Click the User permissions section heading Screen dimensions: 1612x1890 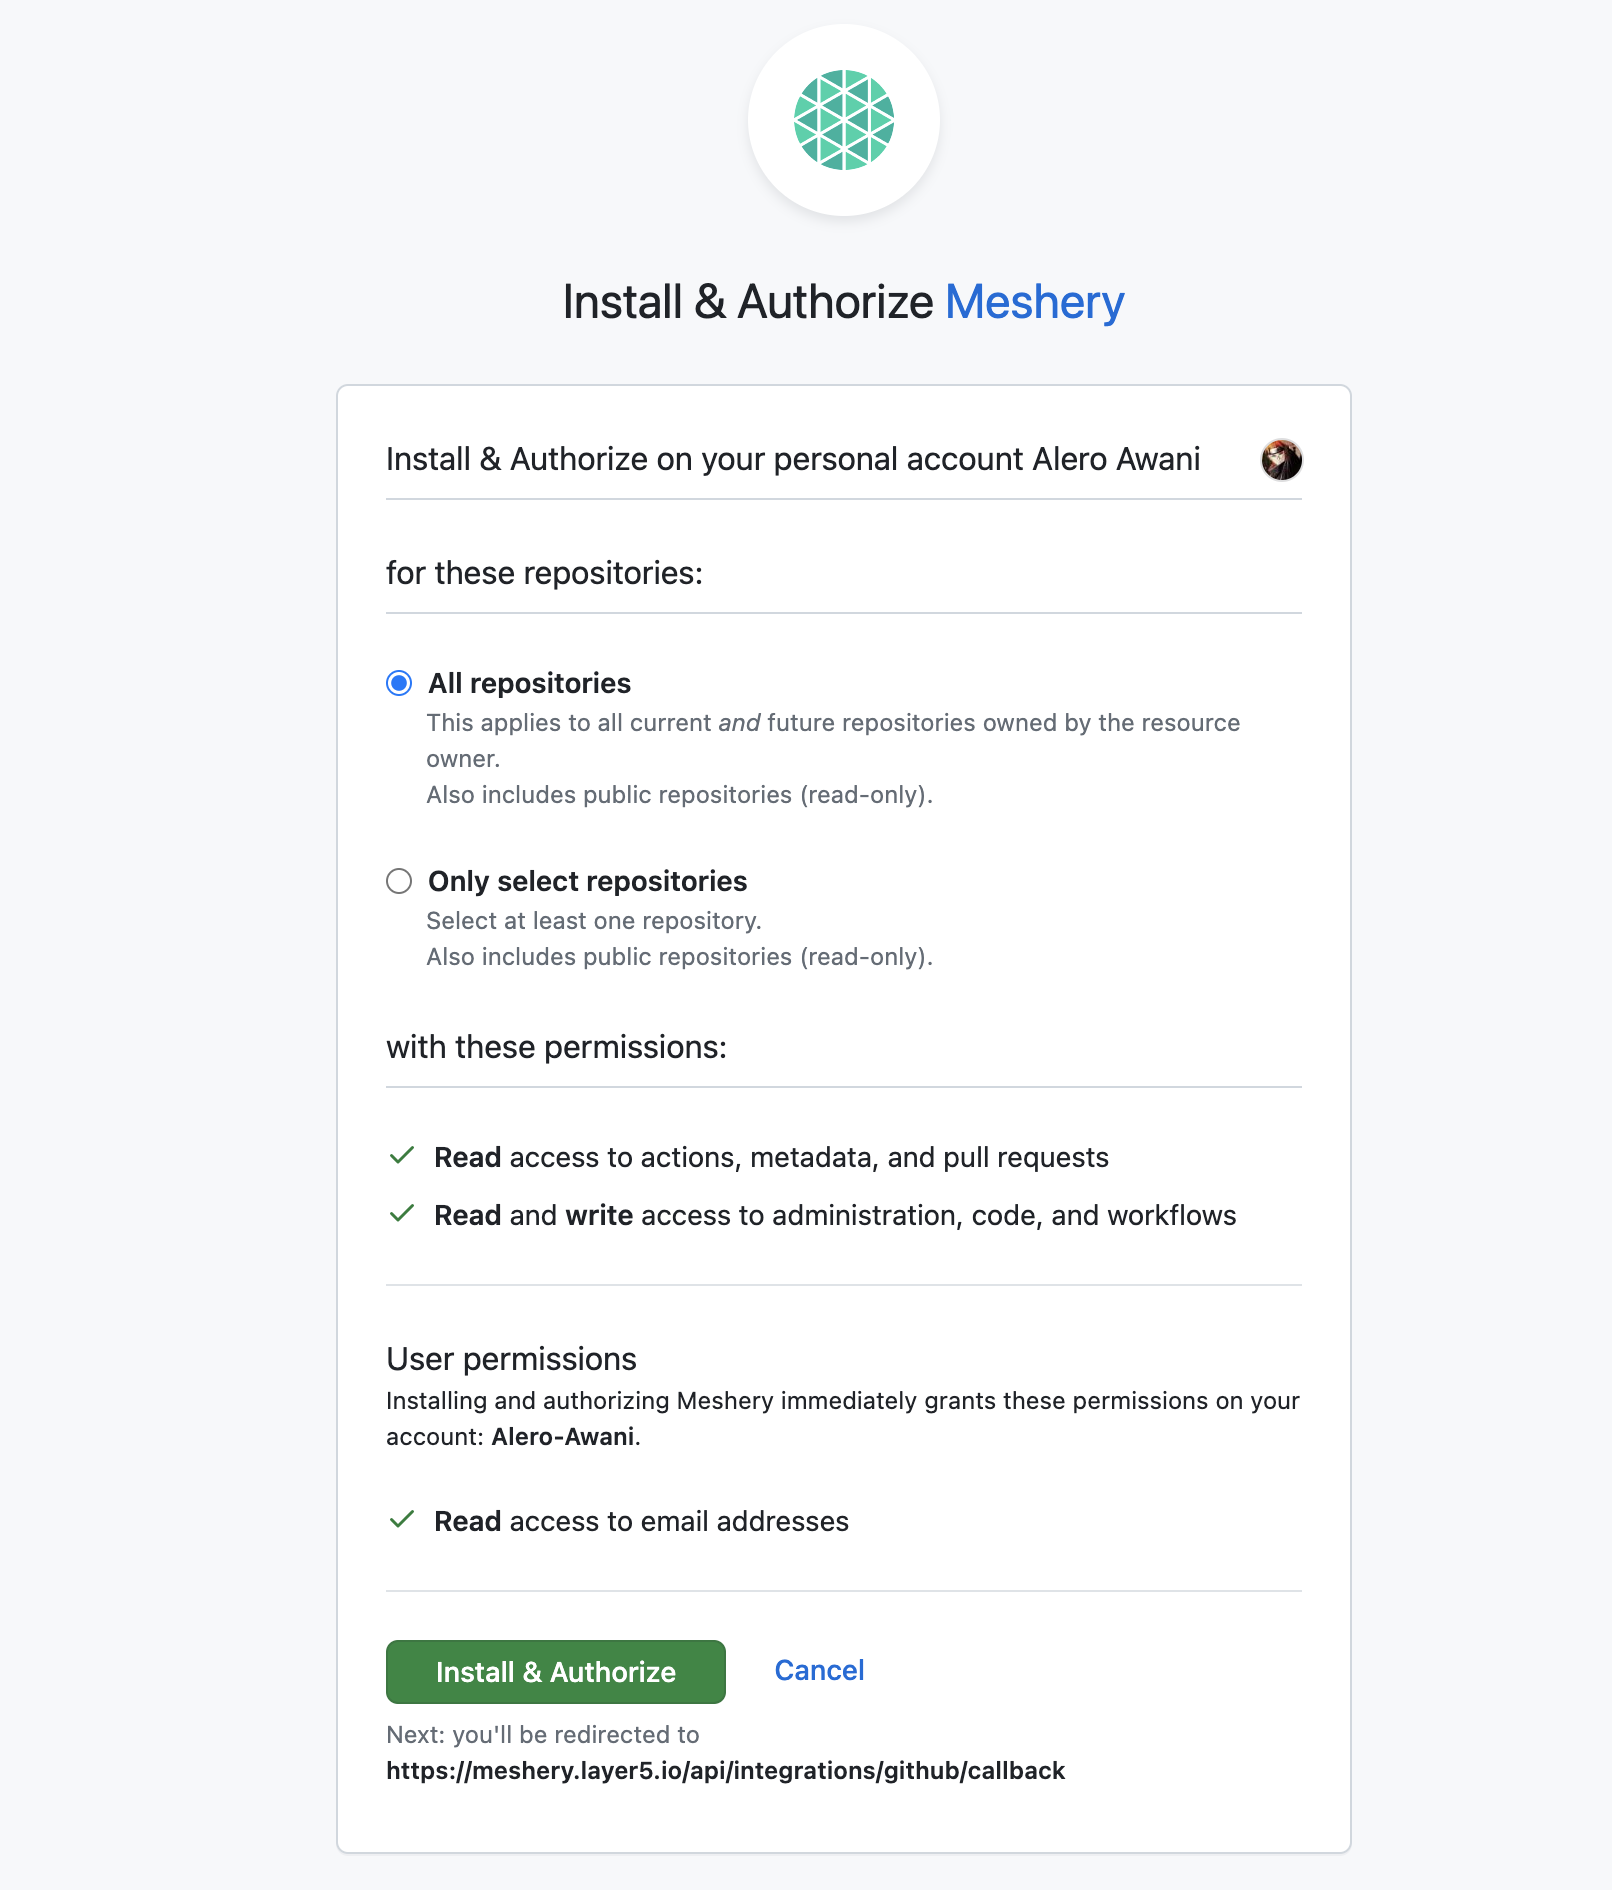(x=511, y=1358)
